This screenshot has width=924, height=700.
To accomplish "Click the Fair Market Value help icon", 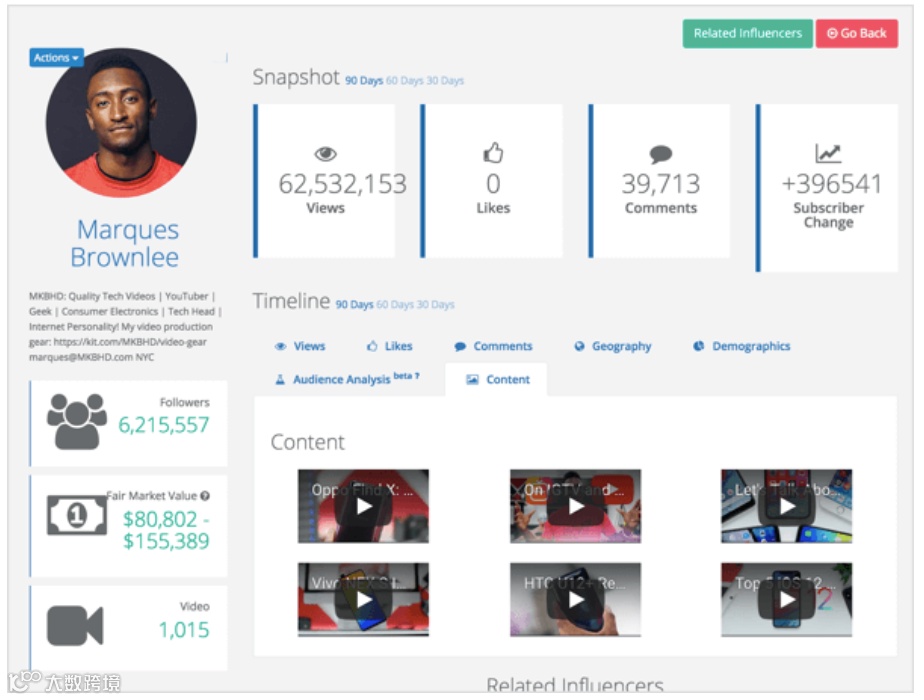I will pos(204,496).
